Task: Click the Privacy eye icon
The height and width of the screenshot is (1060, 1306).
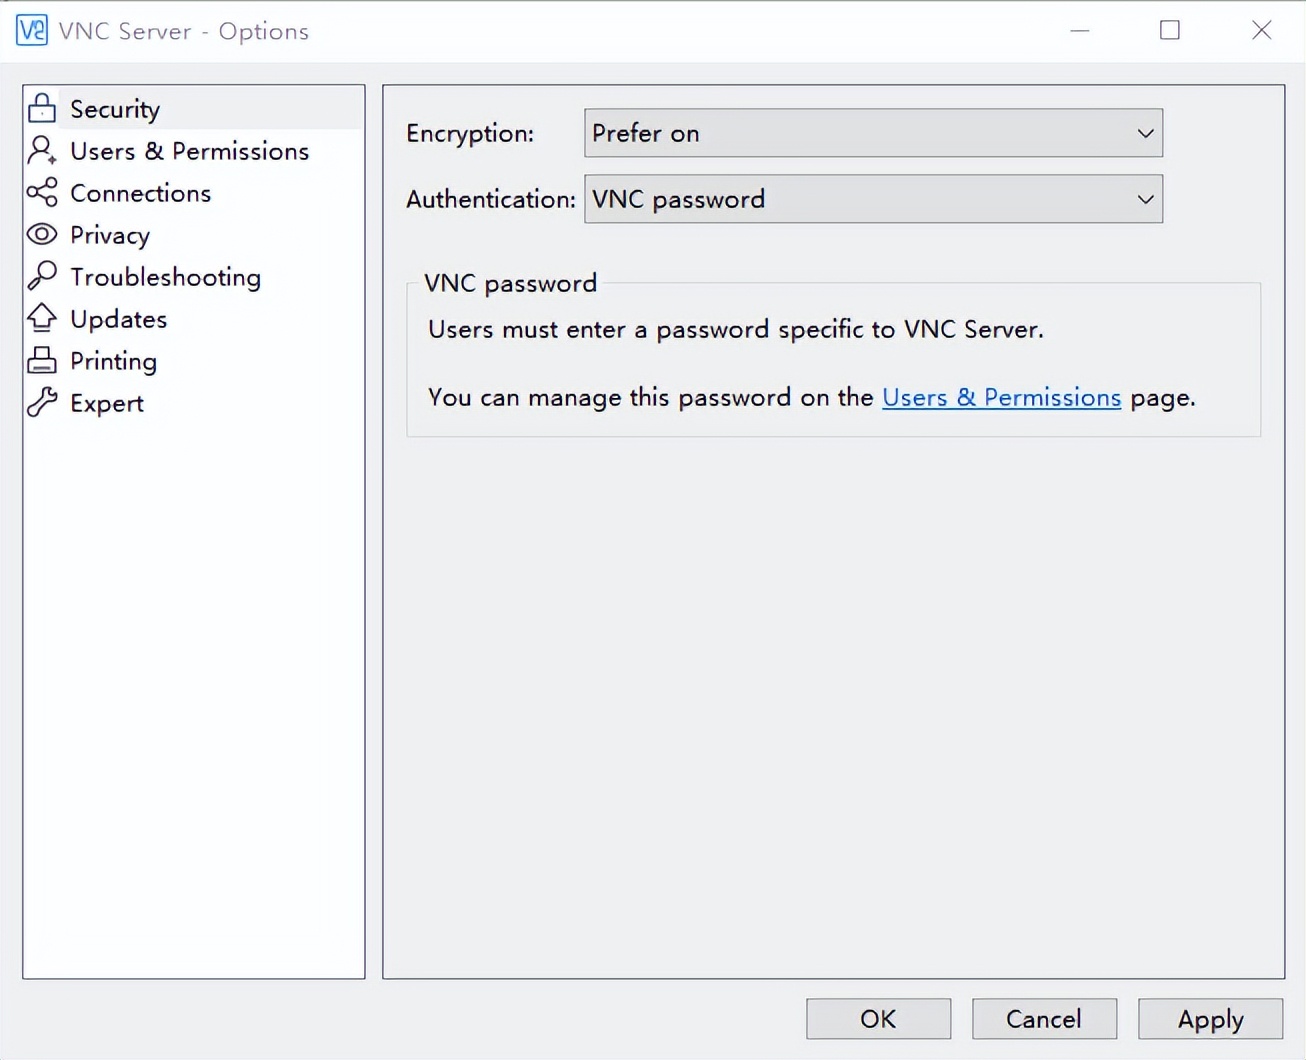Action: 42,234
